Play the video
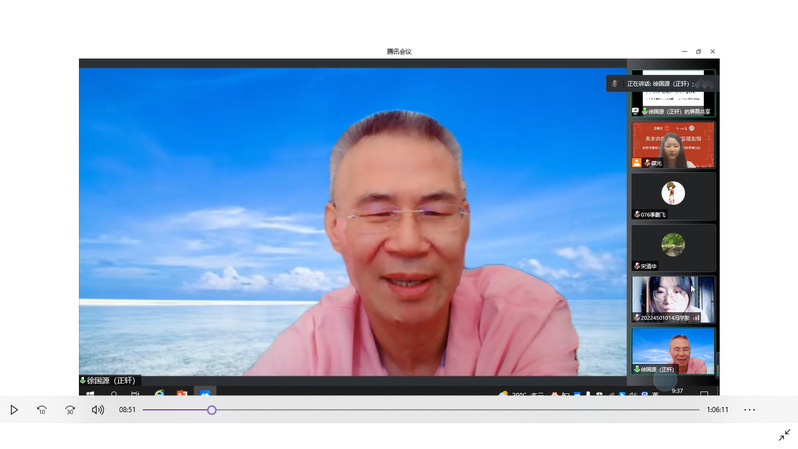Viewport: 798px width, 449px height. 14,410
